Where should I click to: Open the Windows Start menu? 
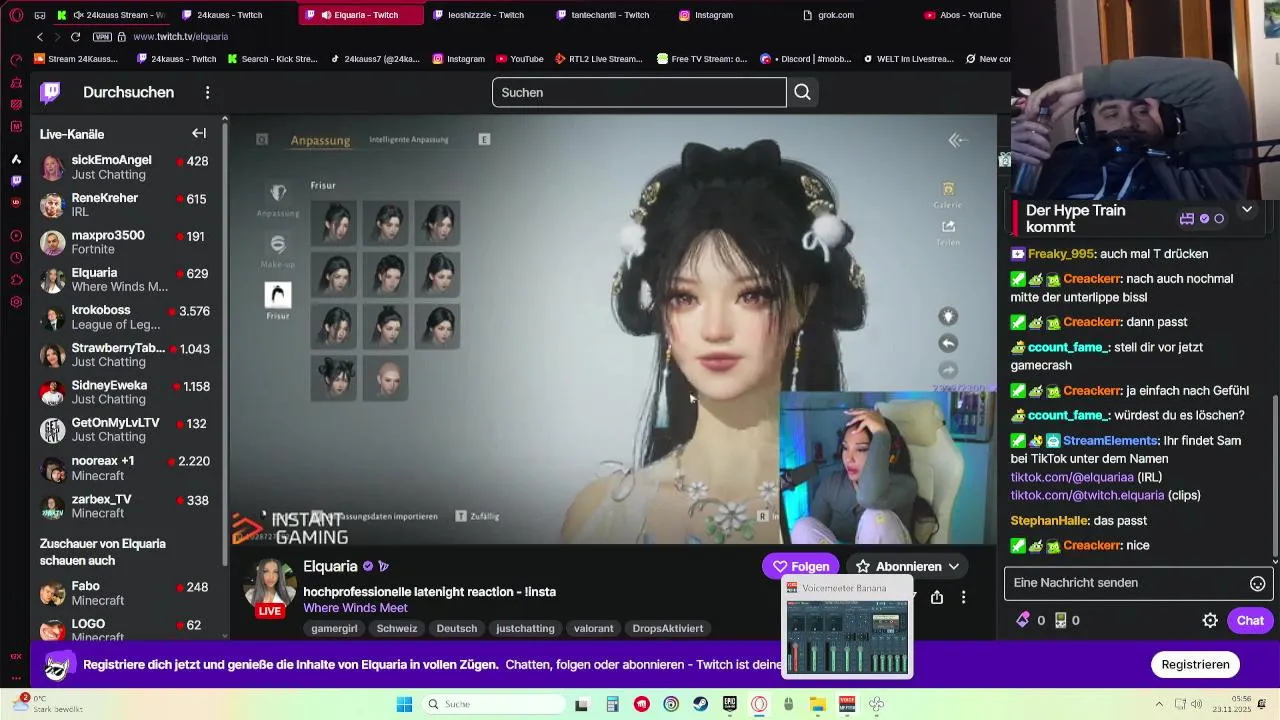click(x=404, y=704)
